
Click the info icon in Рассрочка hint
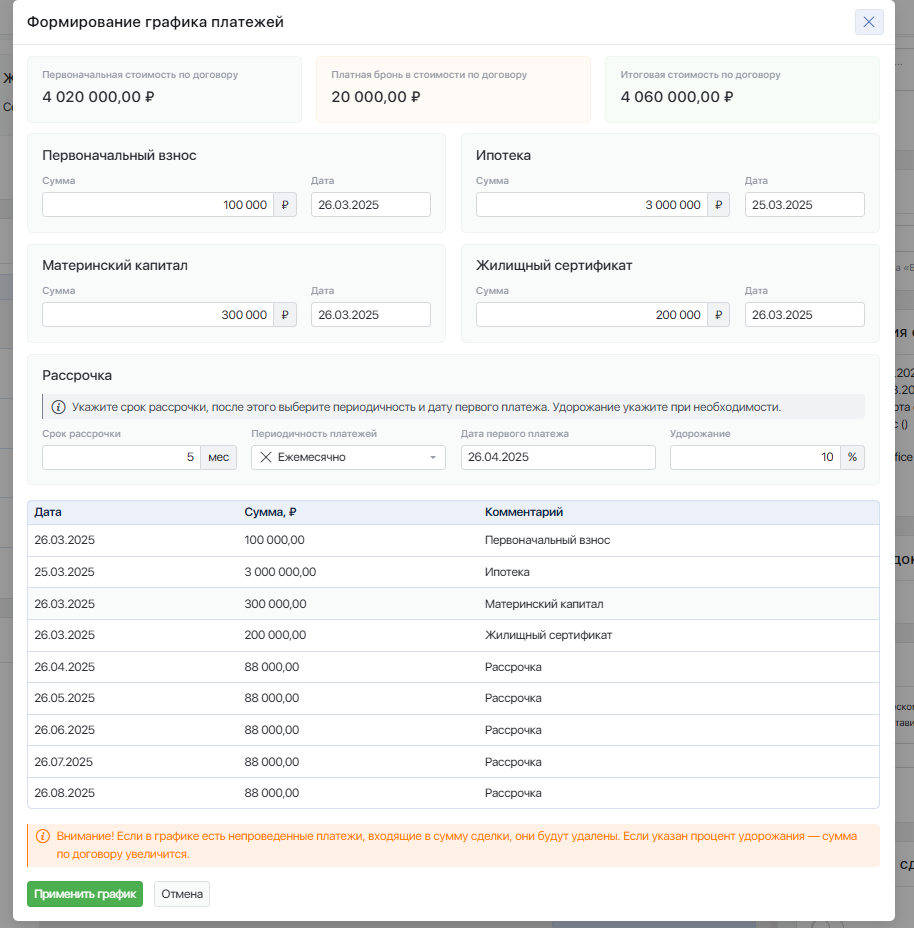58,407
